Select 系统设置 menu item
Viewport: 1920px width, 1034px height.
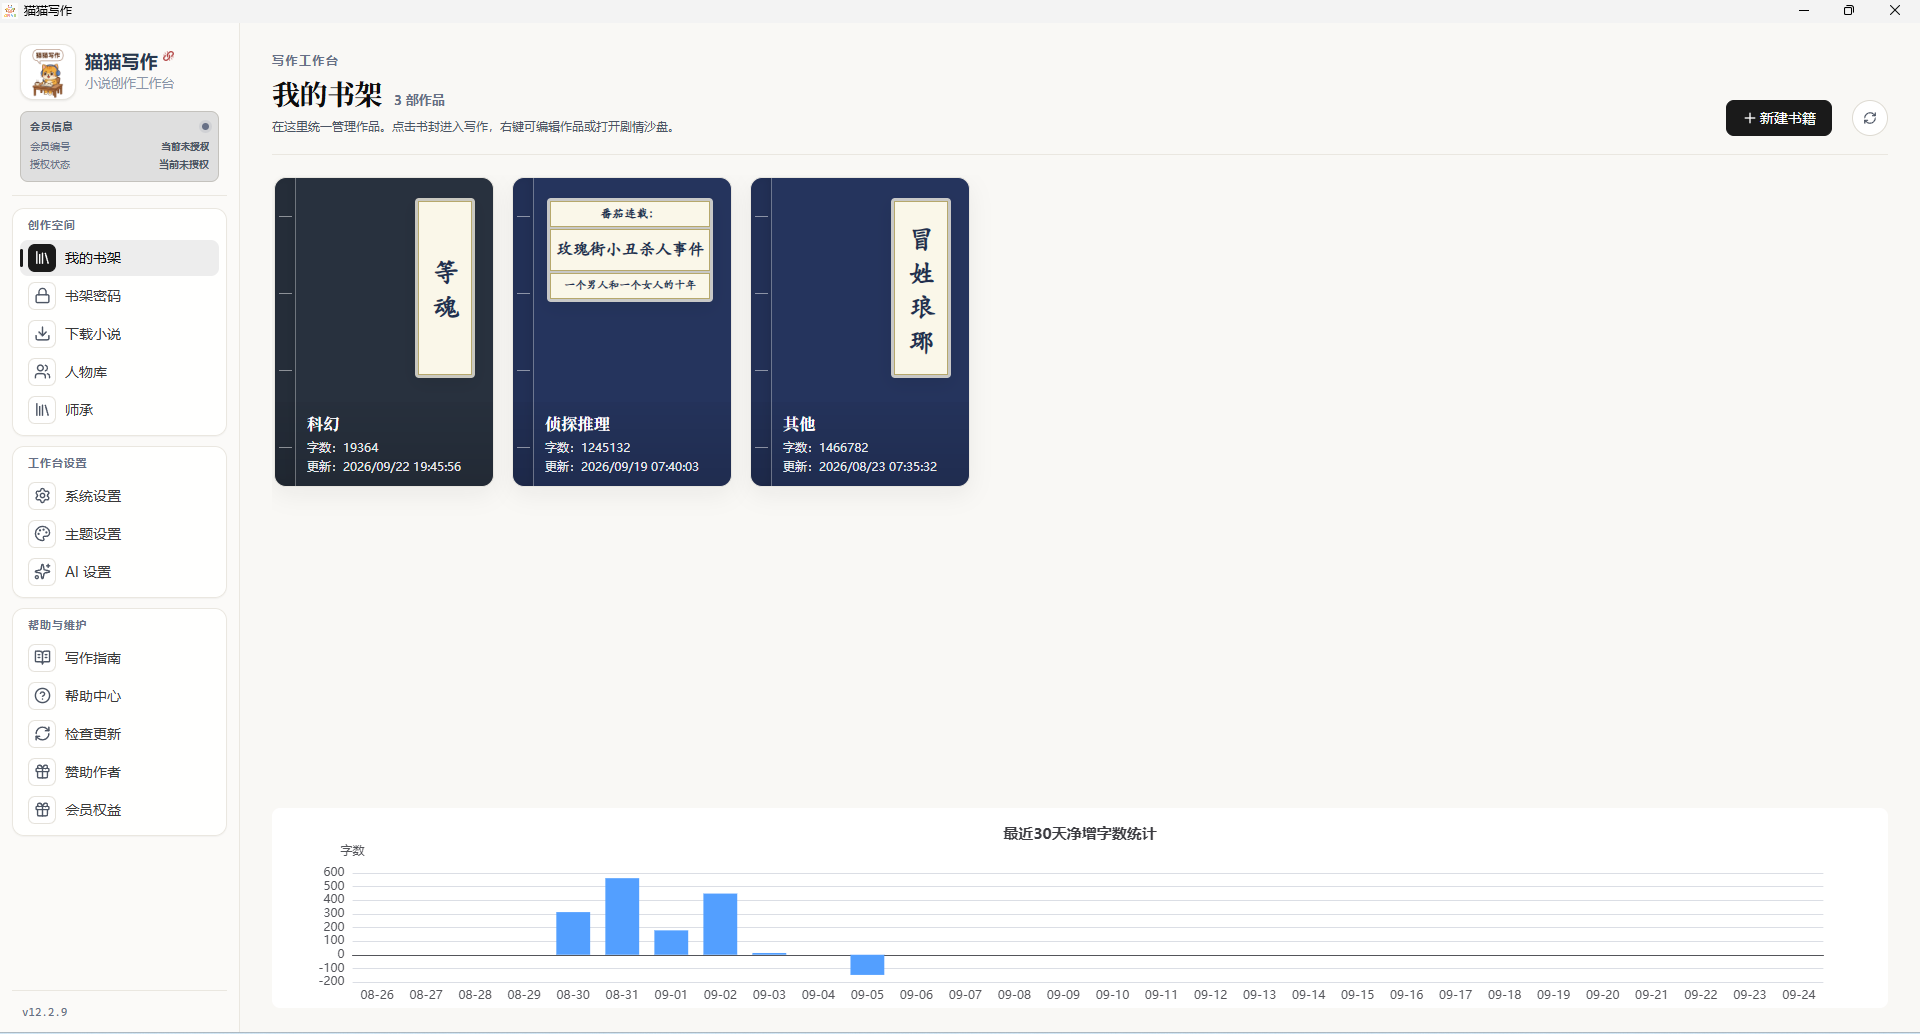pyautogui.click(x=119, y=496)
